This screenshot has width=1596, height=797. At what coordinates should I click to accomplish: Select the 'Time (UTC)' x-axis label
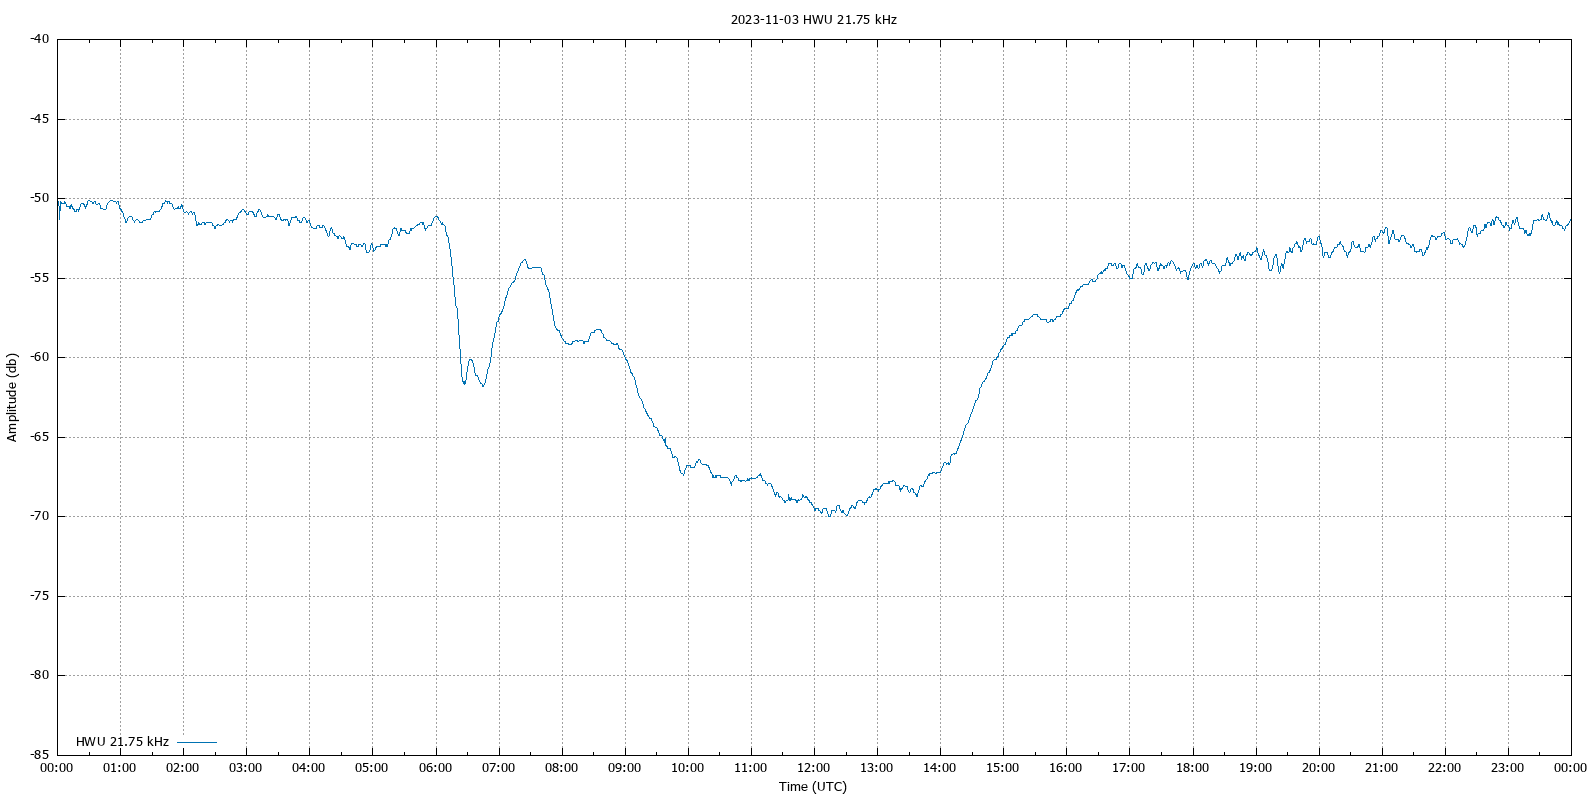(x=813, y=786)
